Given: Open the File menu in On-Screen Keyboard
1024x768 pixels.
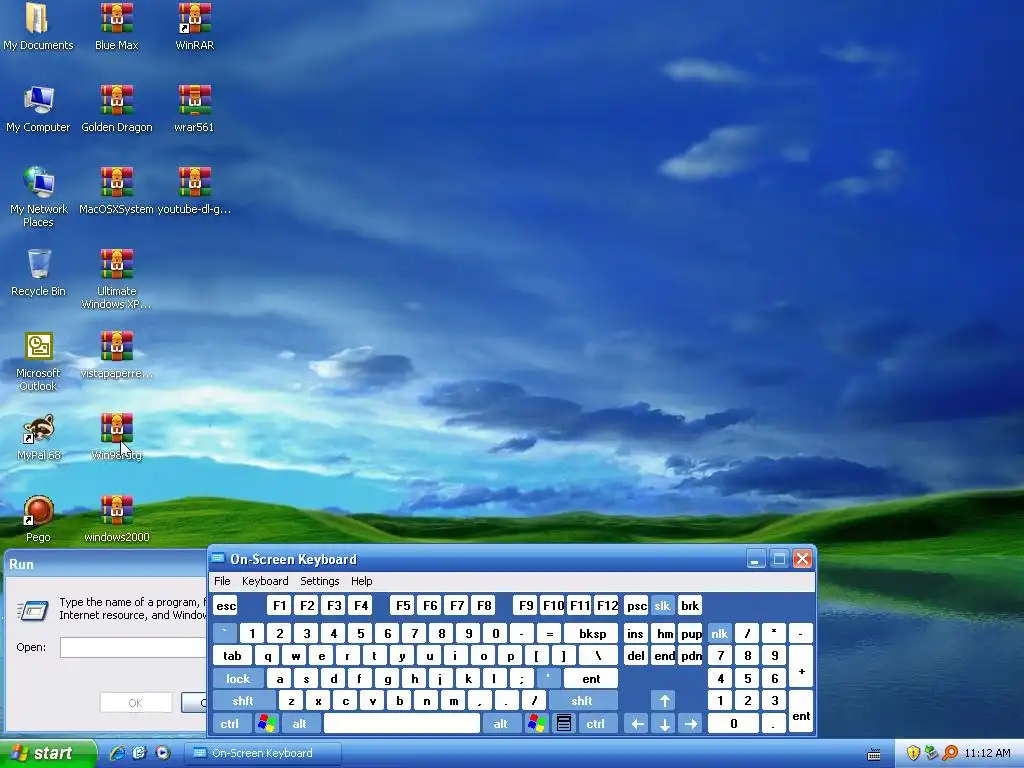Looking at the screenshot, I should coord(222,581).
